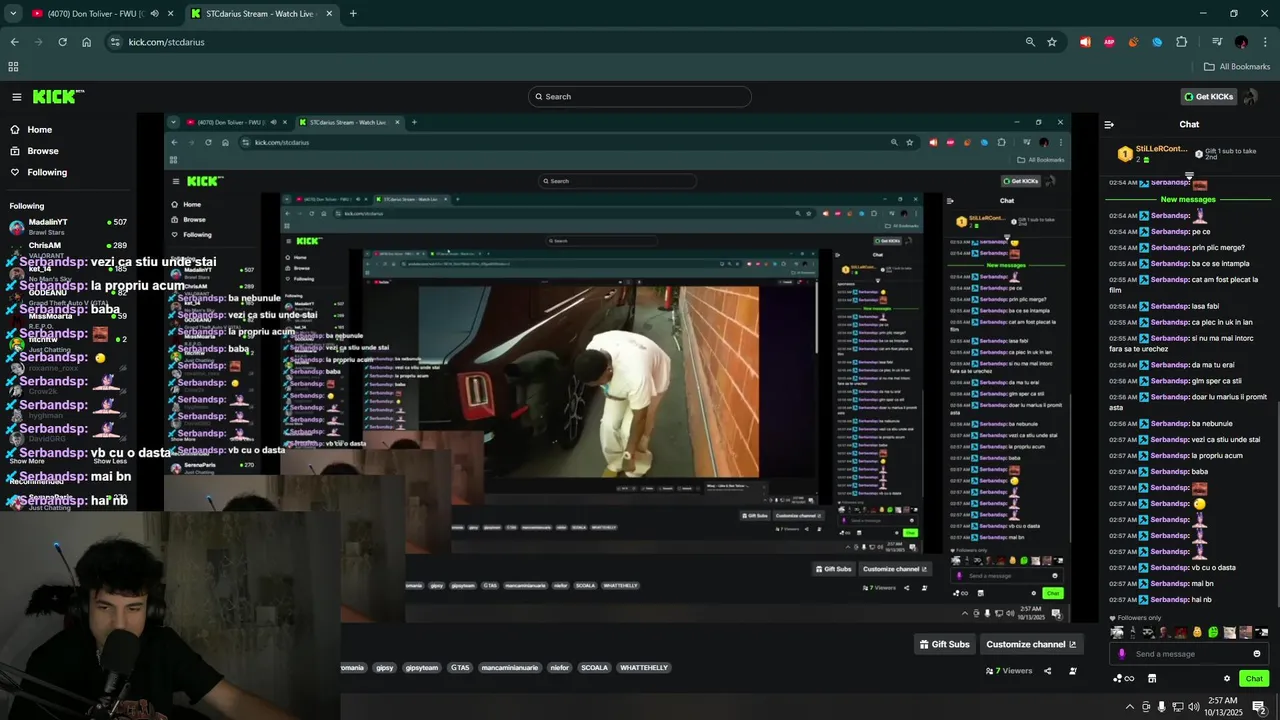This screenshot has height=720, width=1280.
Task: Click WHATTEHELLY stream tag
Action: point(643,668)
